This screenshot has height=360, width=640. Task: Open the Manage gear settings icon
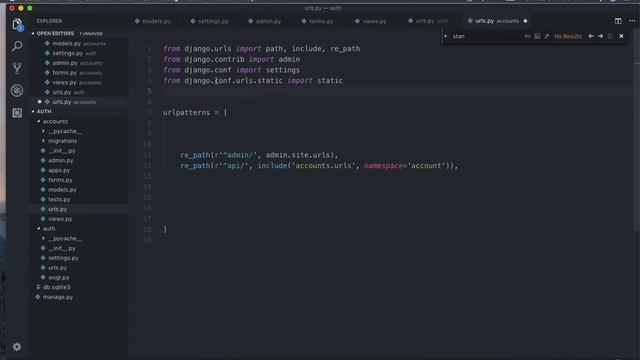click(x=17, y=347)
